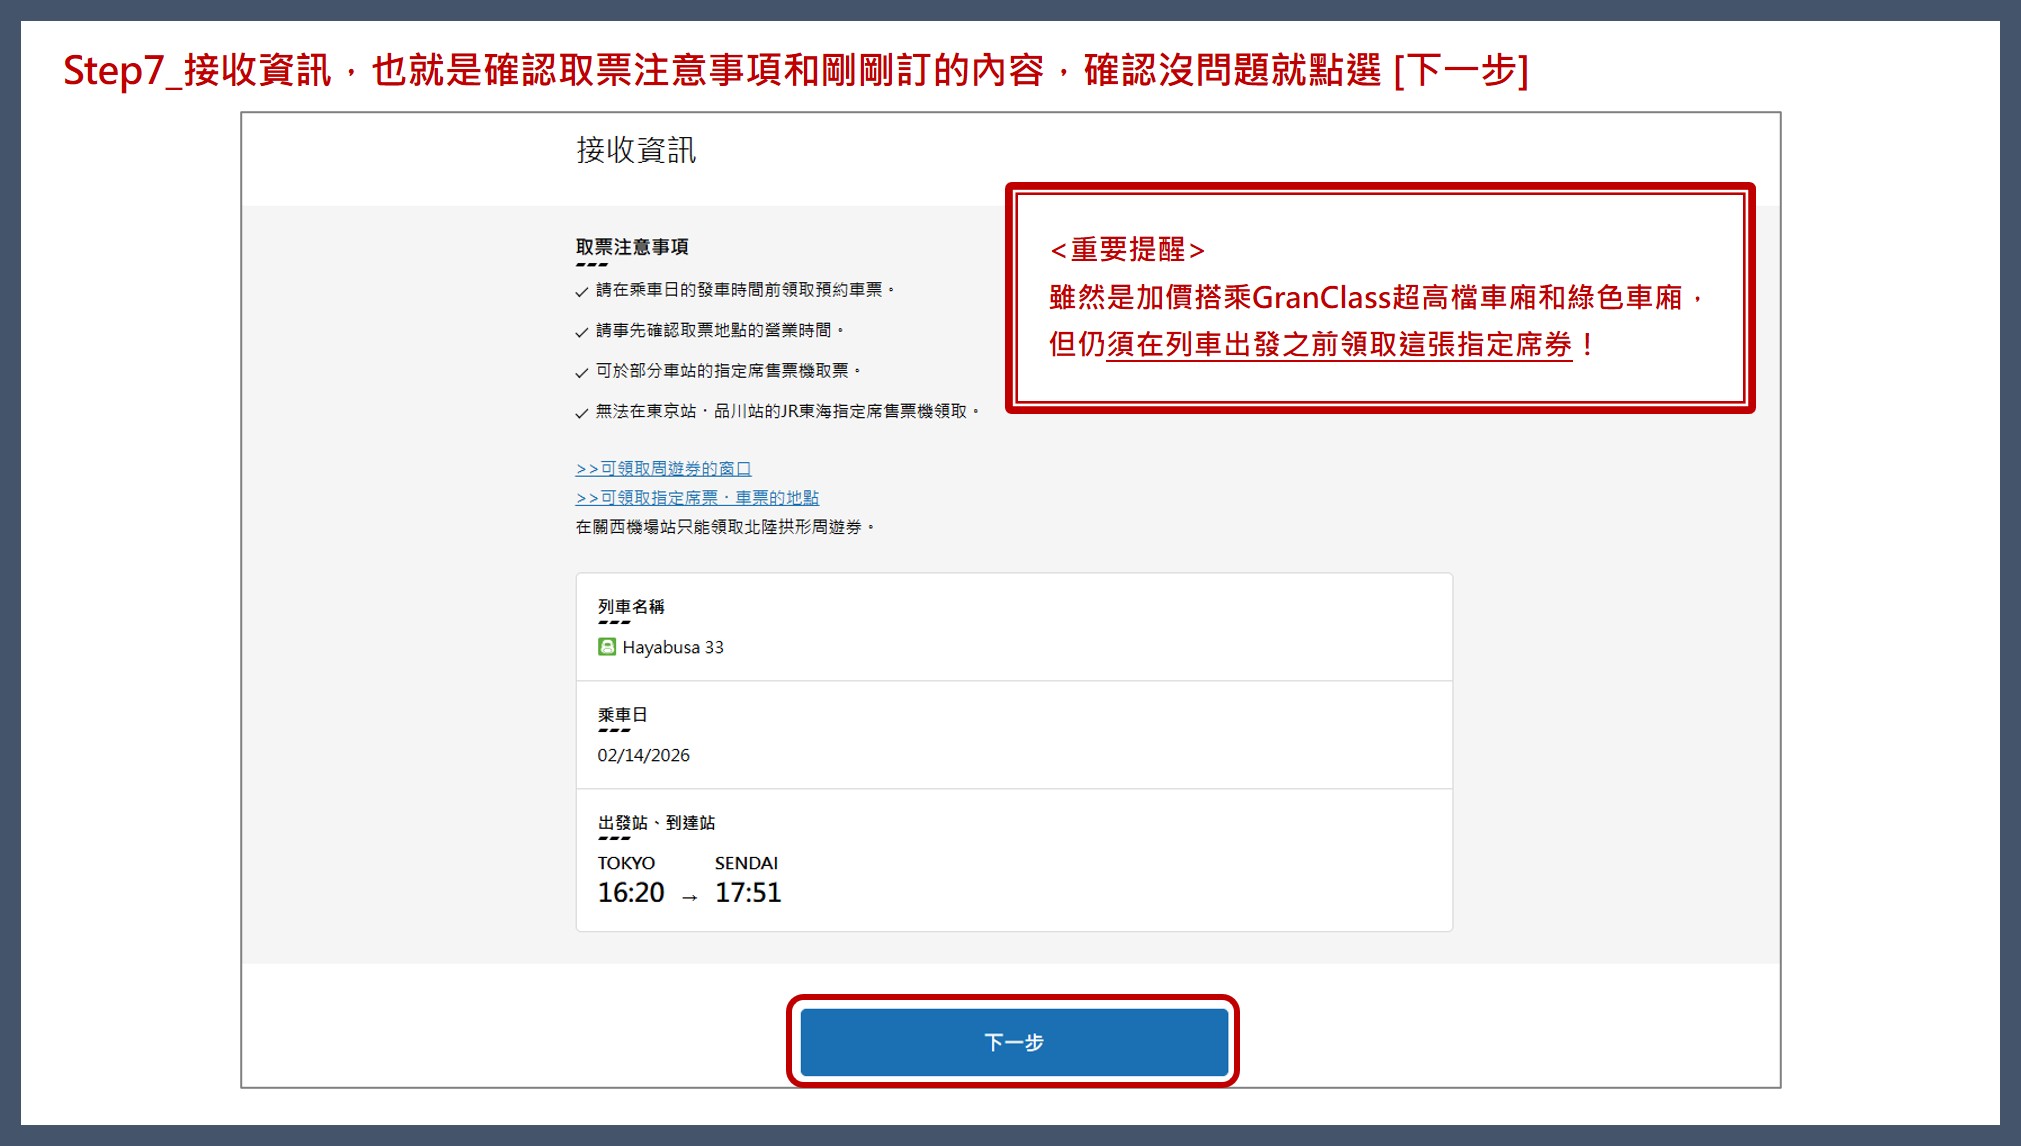Click the TOKYO departure station label
Screen dimensions: 2021x1146
tap(626, 863)
